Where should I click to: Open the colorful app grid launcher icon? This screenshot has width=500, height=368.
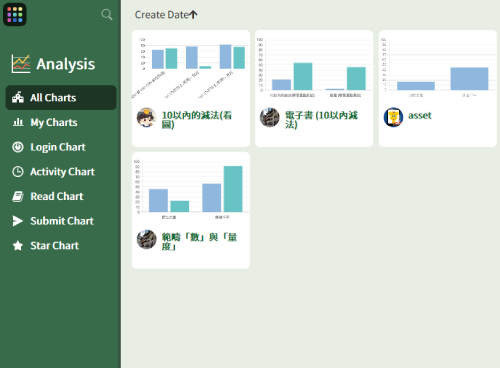pos(15,15)
